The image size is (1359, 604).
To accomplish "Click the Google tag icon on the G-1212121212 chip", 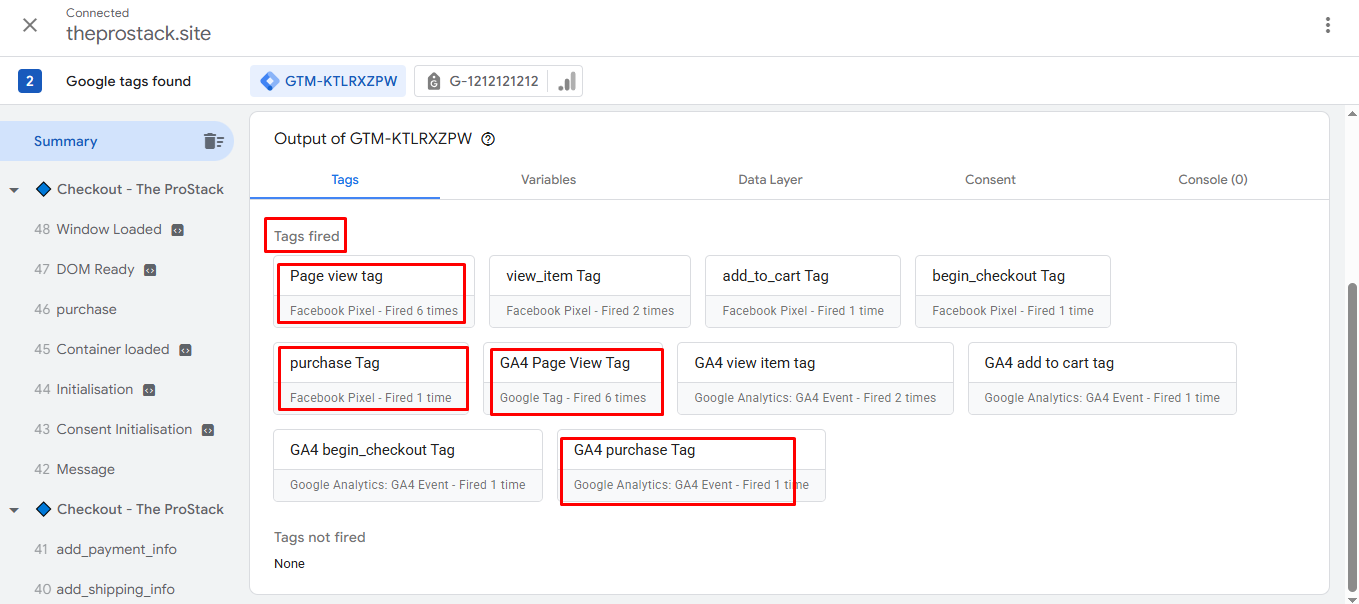I will tap(433, 81).
